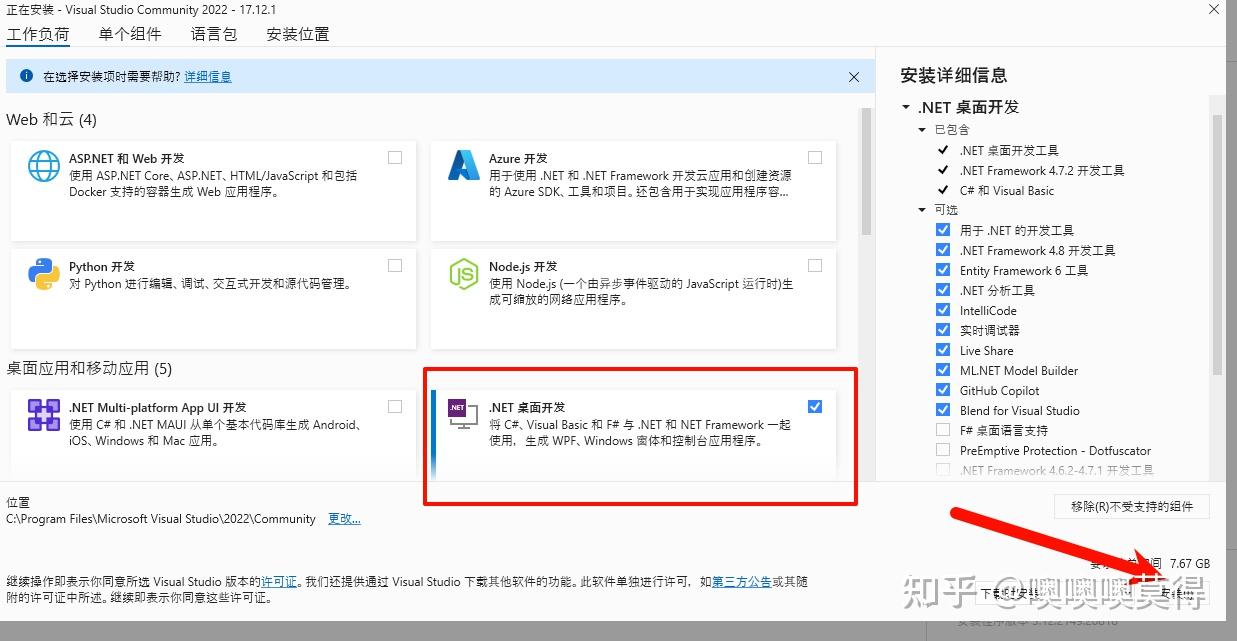Click the Azure 开发 workload icon
Screen dimensions: 1237x641
point(464,166)
